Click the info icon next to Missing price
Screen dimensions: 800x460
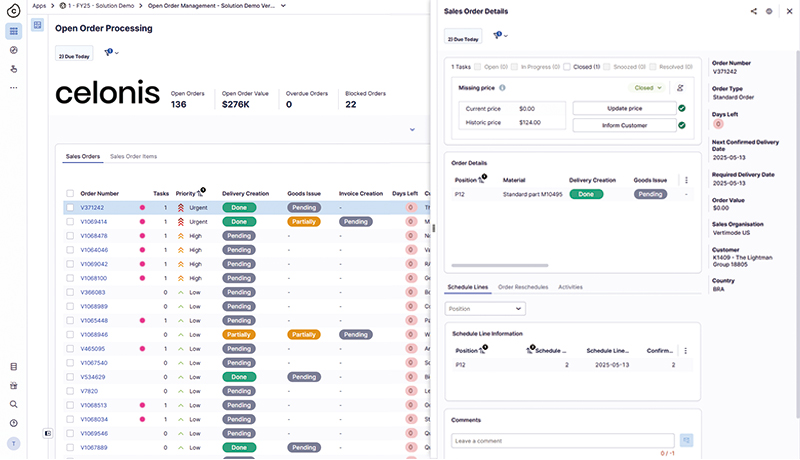tap(502, 88)
